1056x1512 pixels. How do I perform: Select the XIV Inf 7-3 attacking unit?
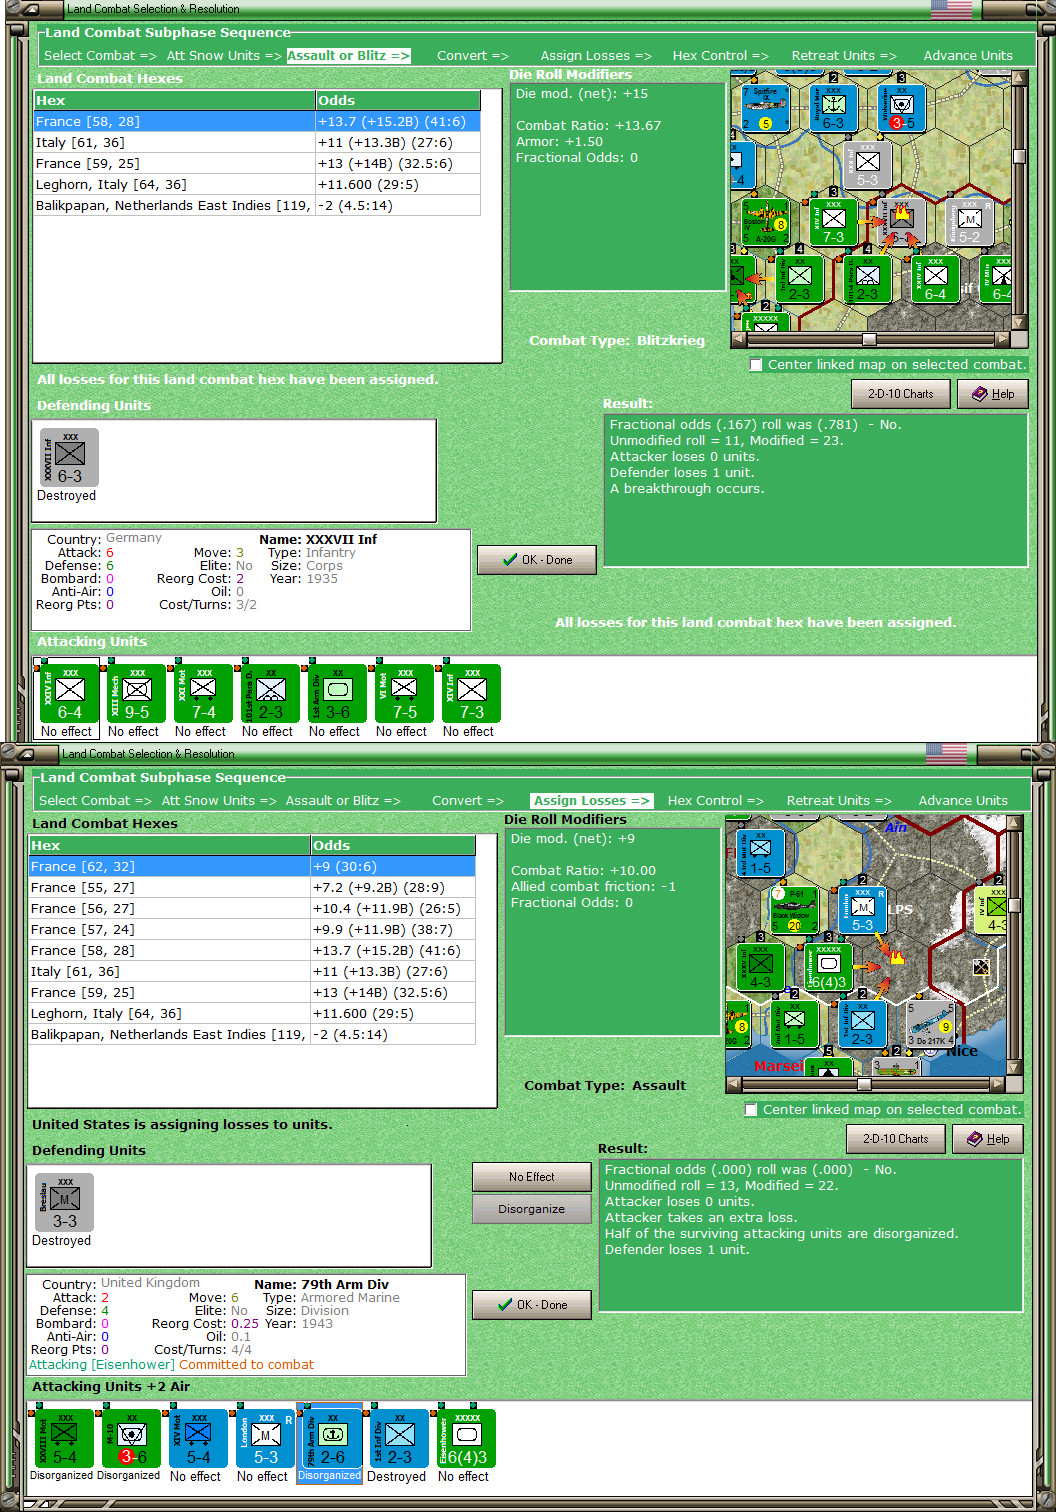click(472, 695)
